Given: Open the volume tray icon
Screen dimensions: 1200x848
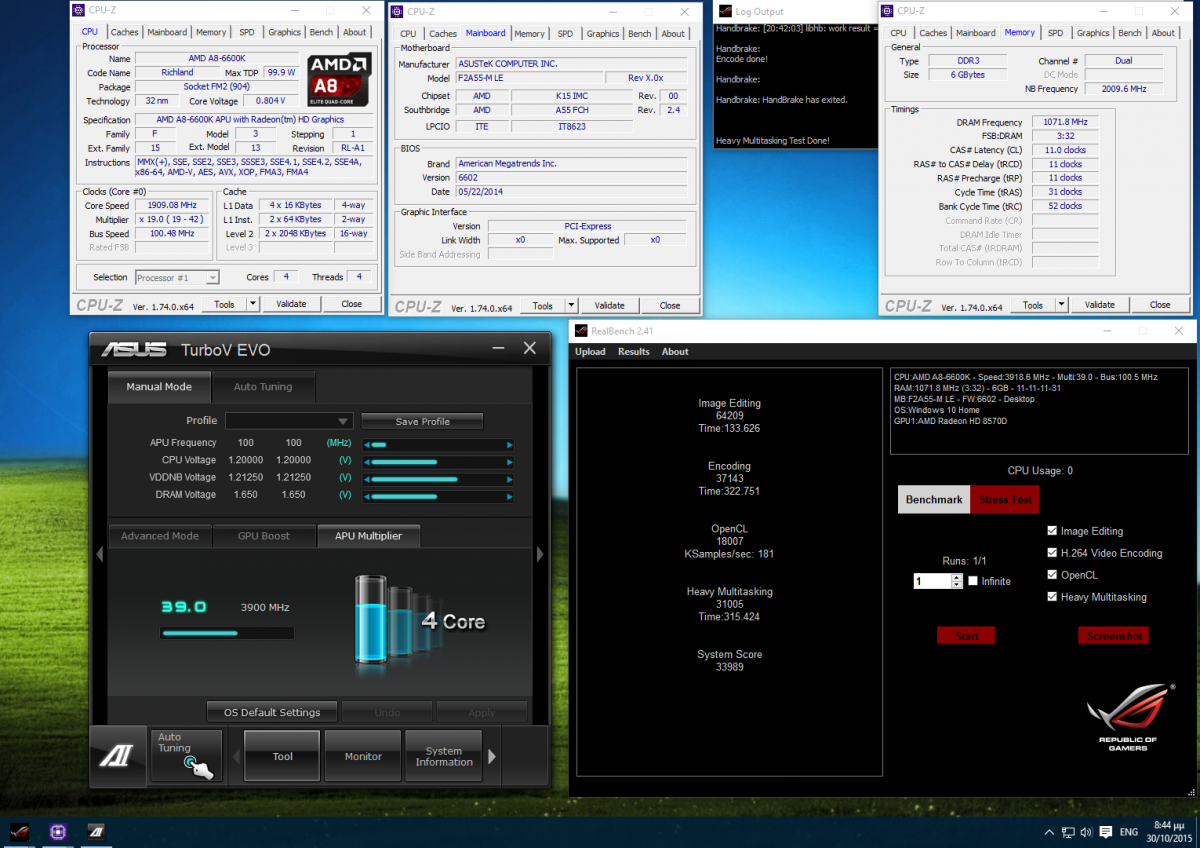Looking at the screenshot, I should pyautogui.click(x=1088, y=832).
